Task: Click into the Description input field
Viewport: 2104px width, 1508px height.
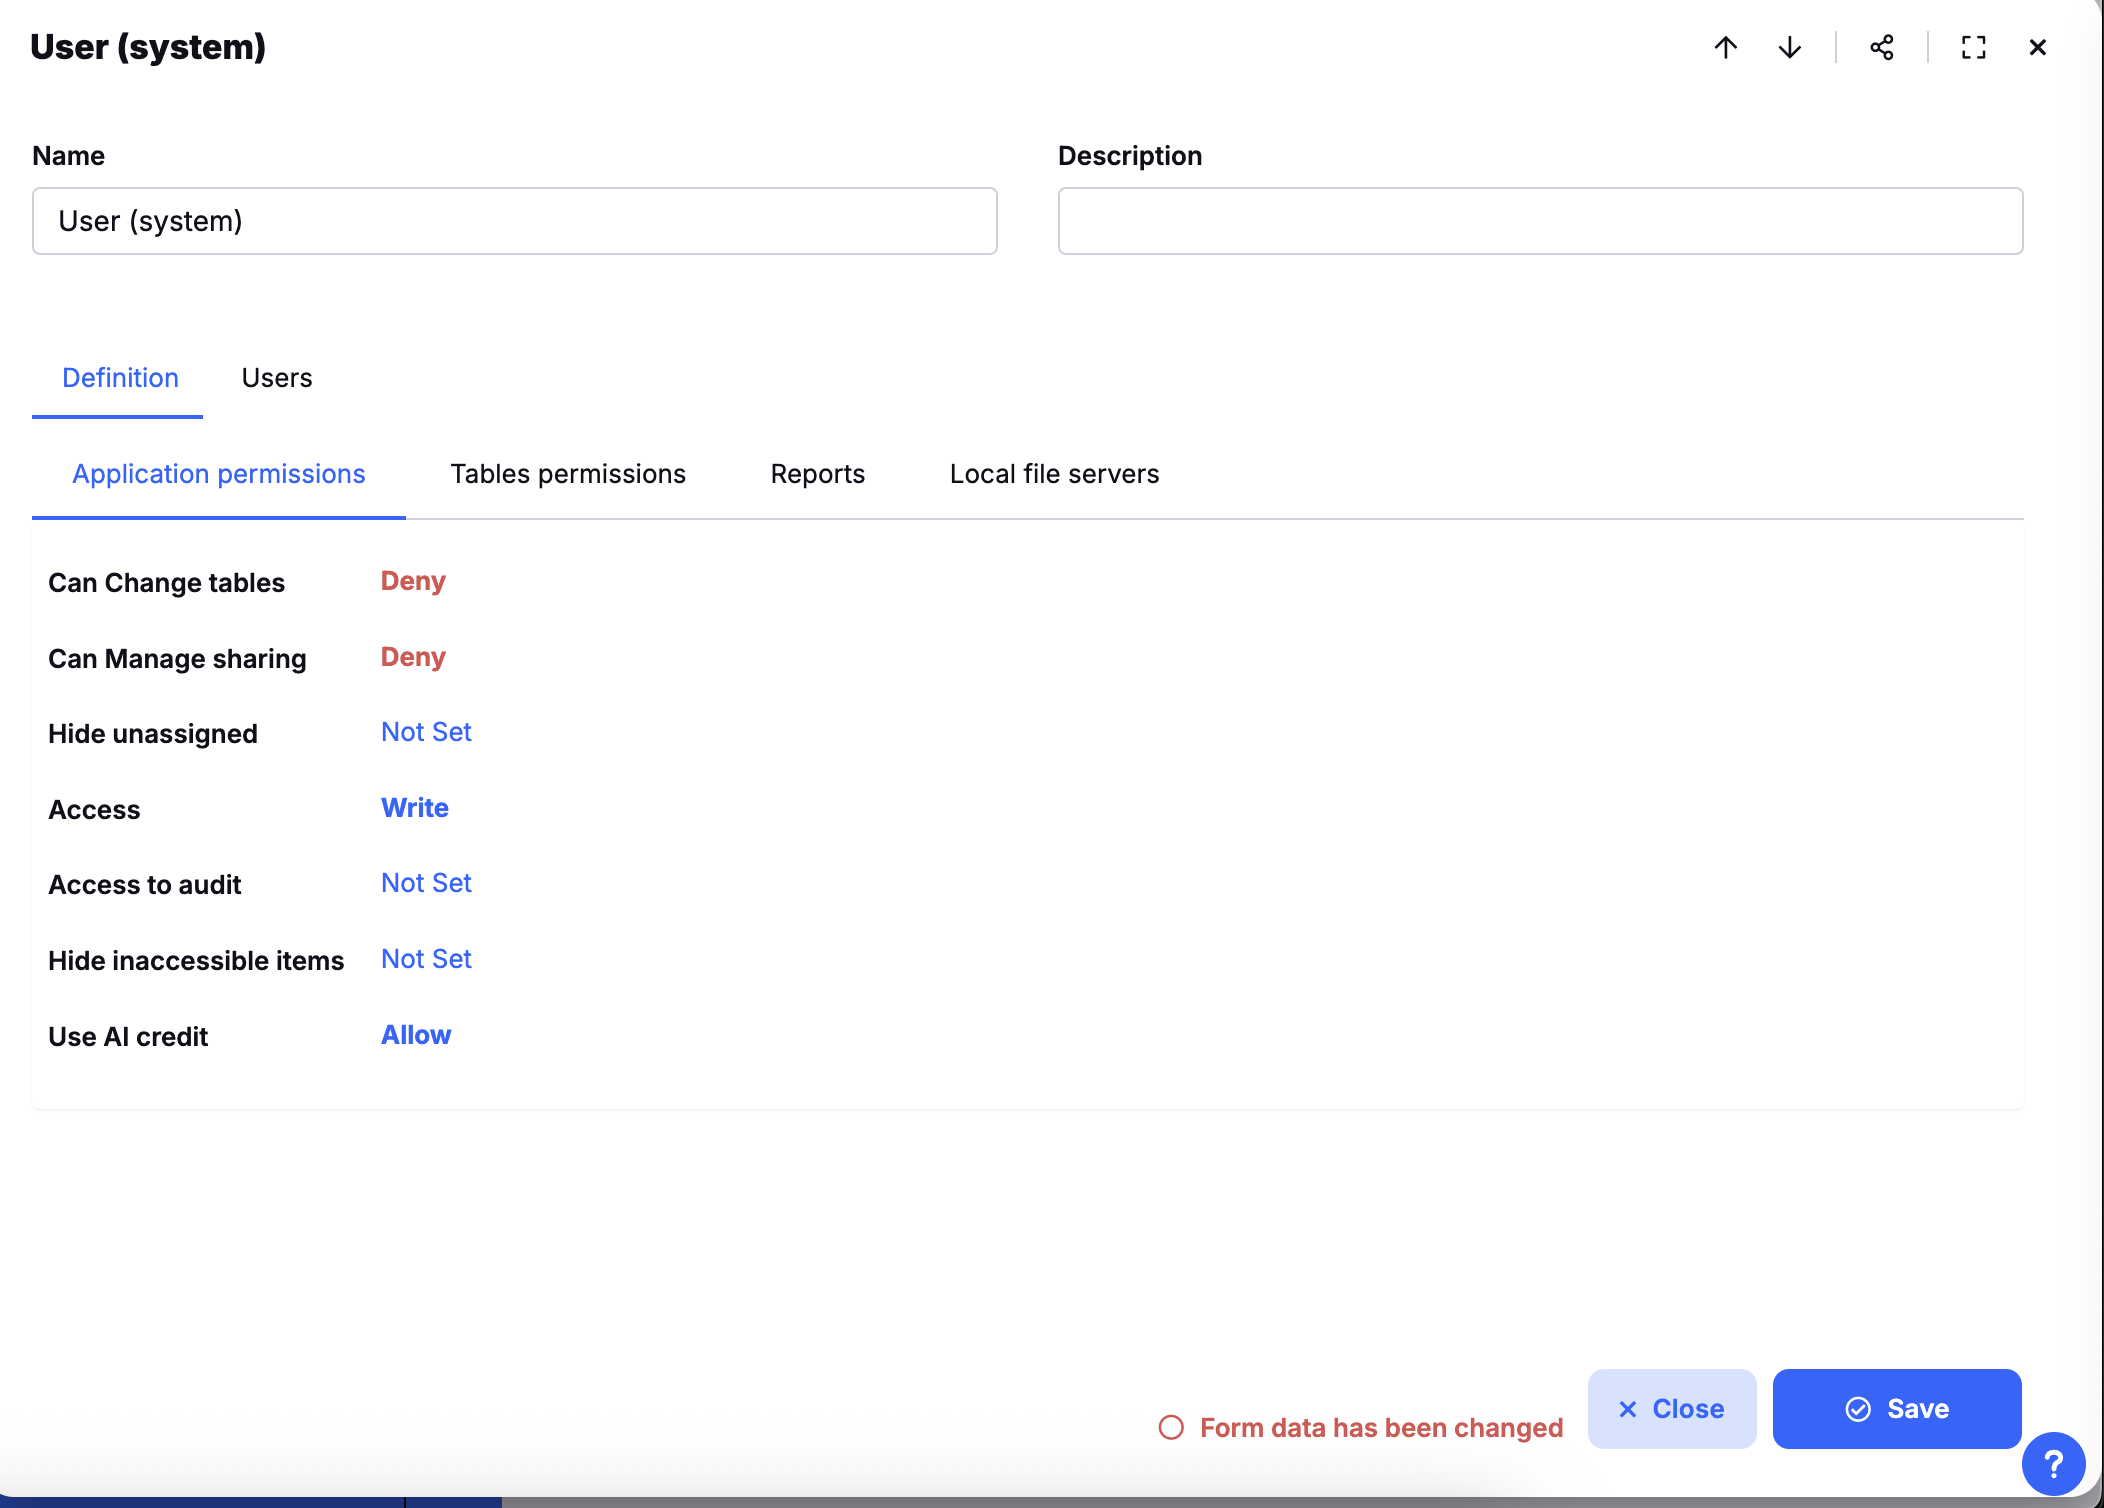Action: click(x=1540, y=221)
